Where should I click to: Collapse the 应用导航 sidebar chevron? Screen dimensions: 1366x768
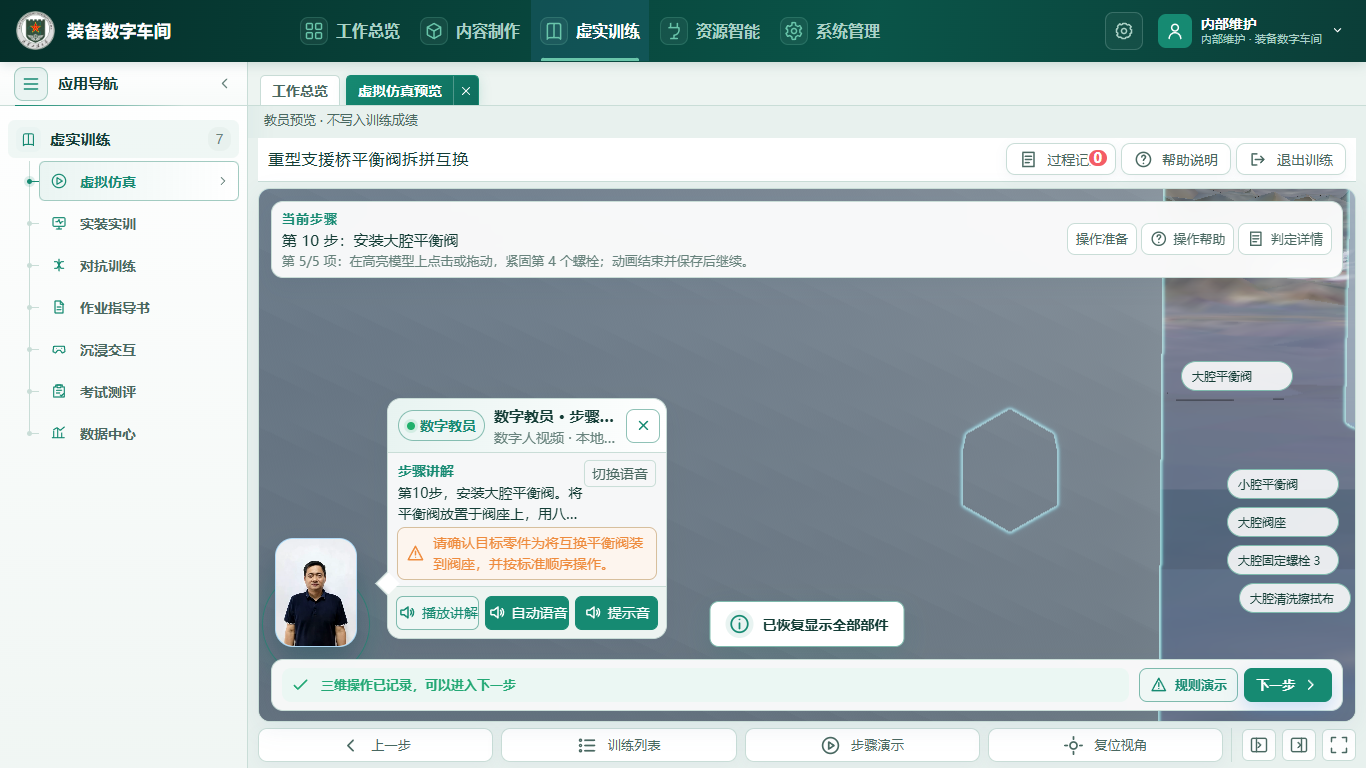pos(225,84)
